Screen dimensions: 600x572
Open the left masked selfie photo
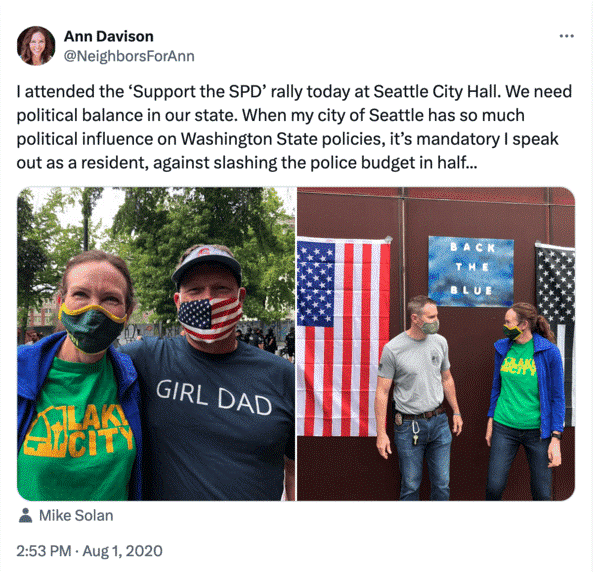pyautogui.click(x=156, y=344)
